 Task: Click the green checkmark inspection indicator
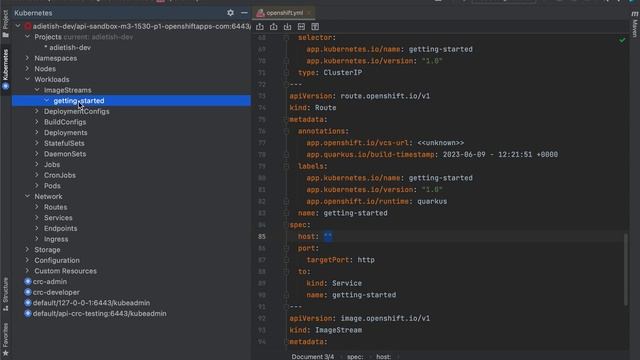coord(622,40)
